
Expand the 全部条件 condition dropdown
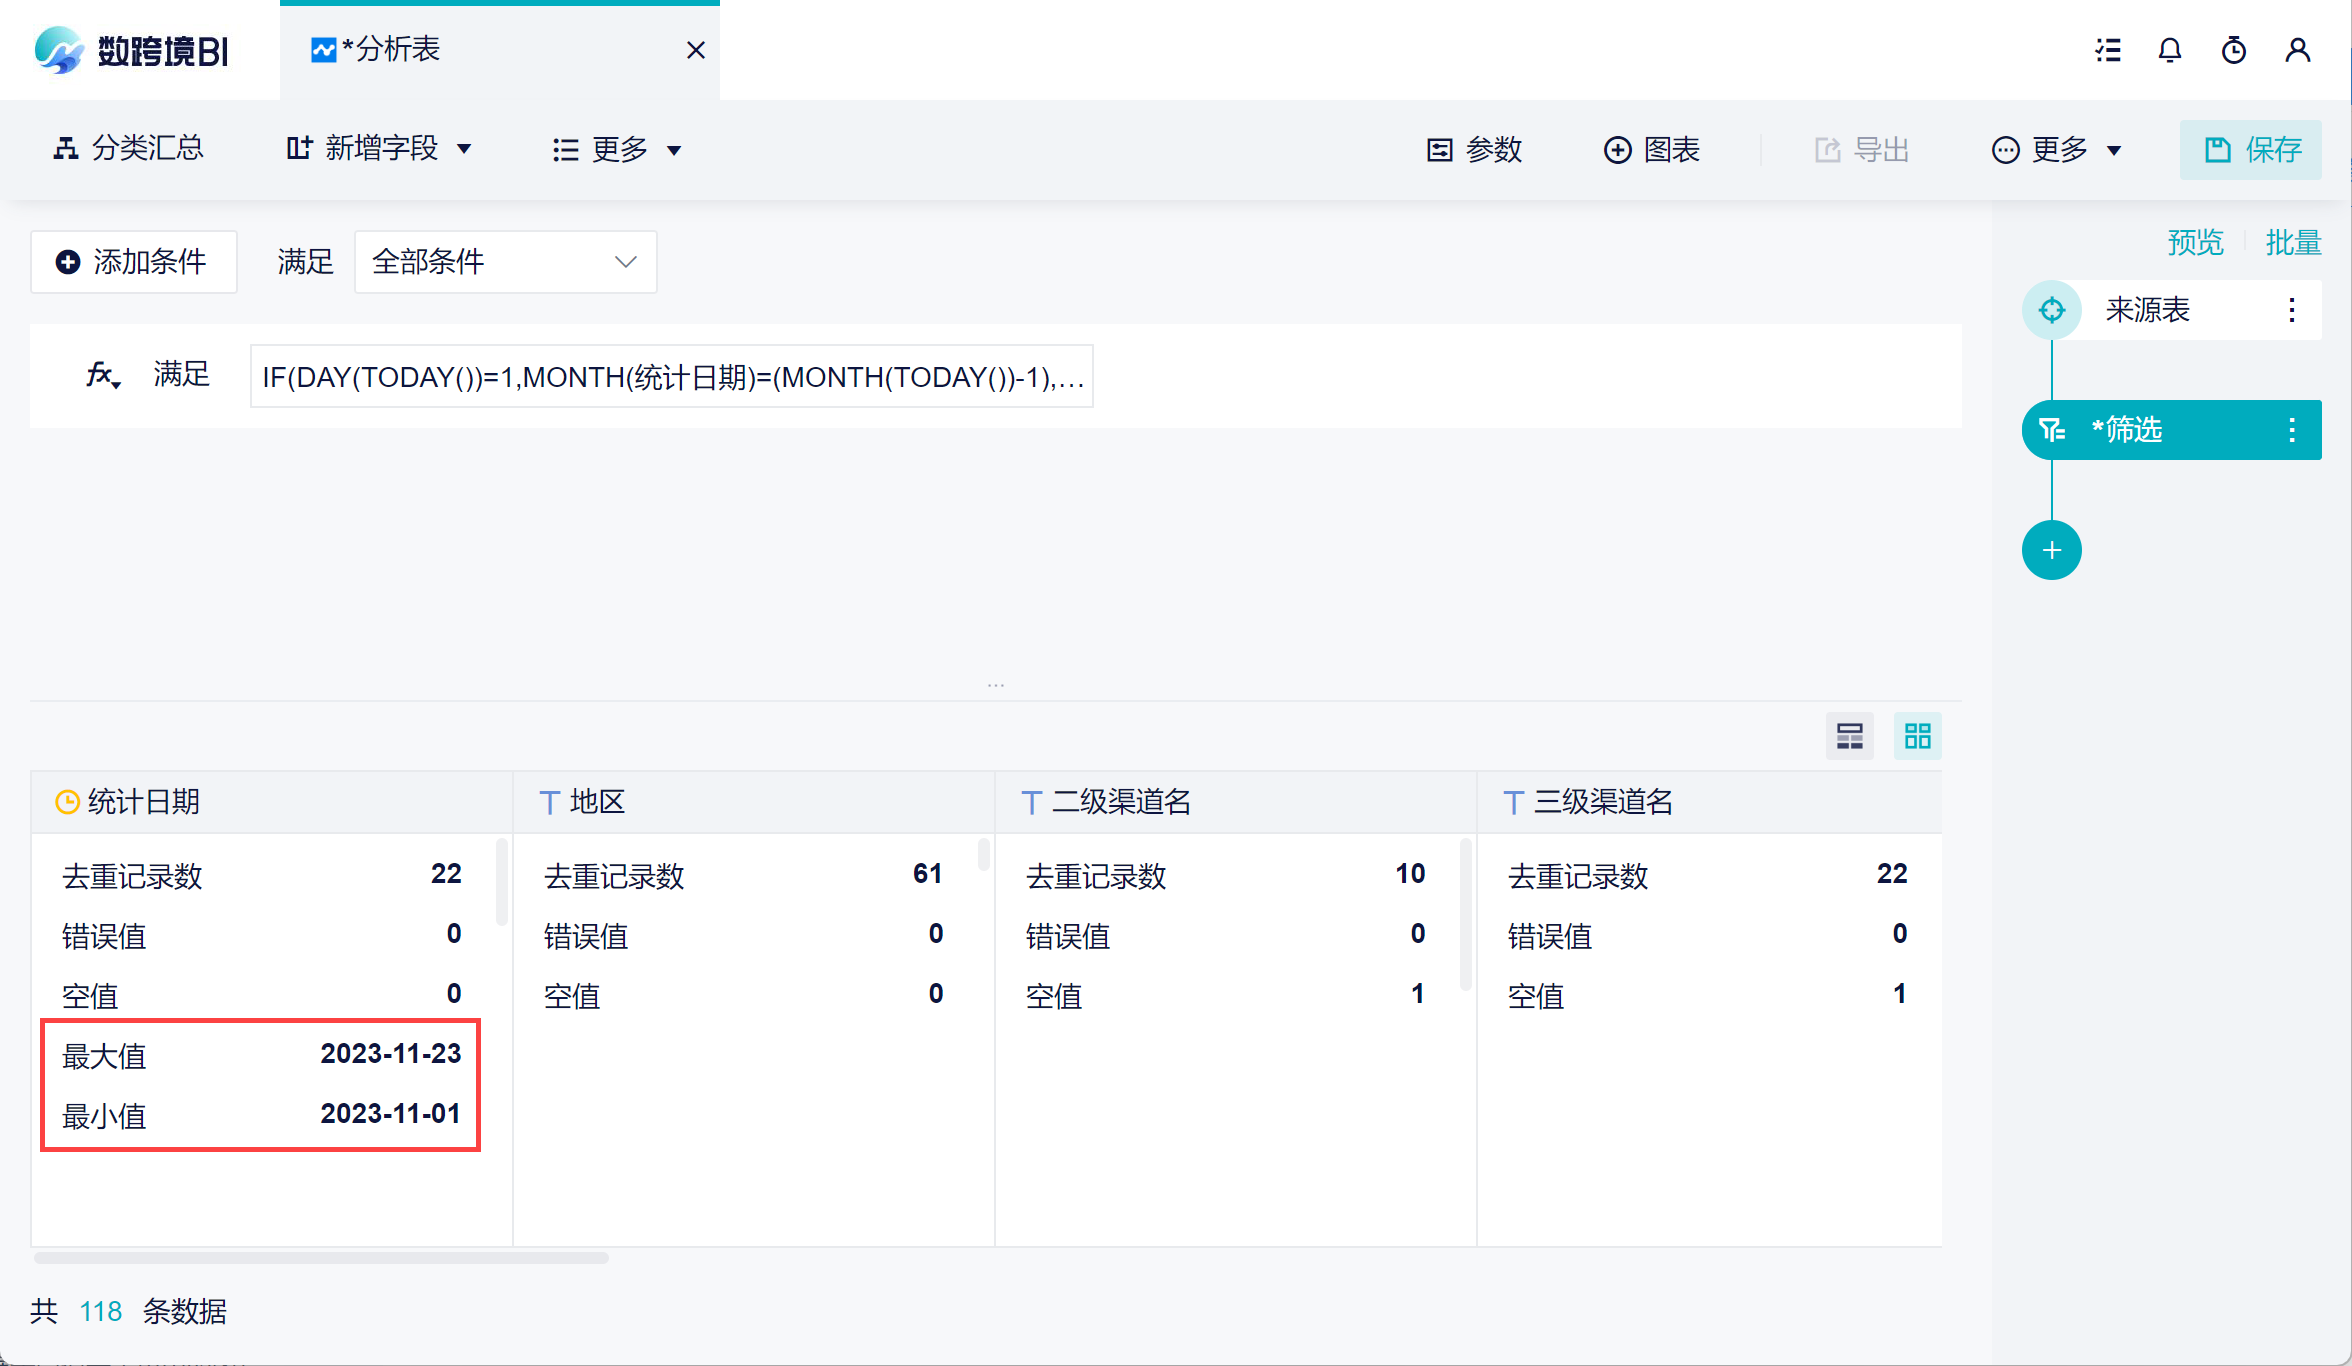(505, 262)
